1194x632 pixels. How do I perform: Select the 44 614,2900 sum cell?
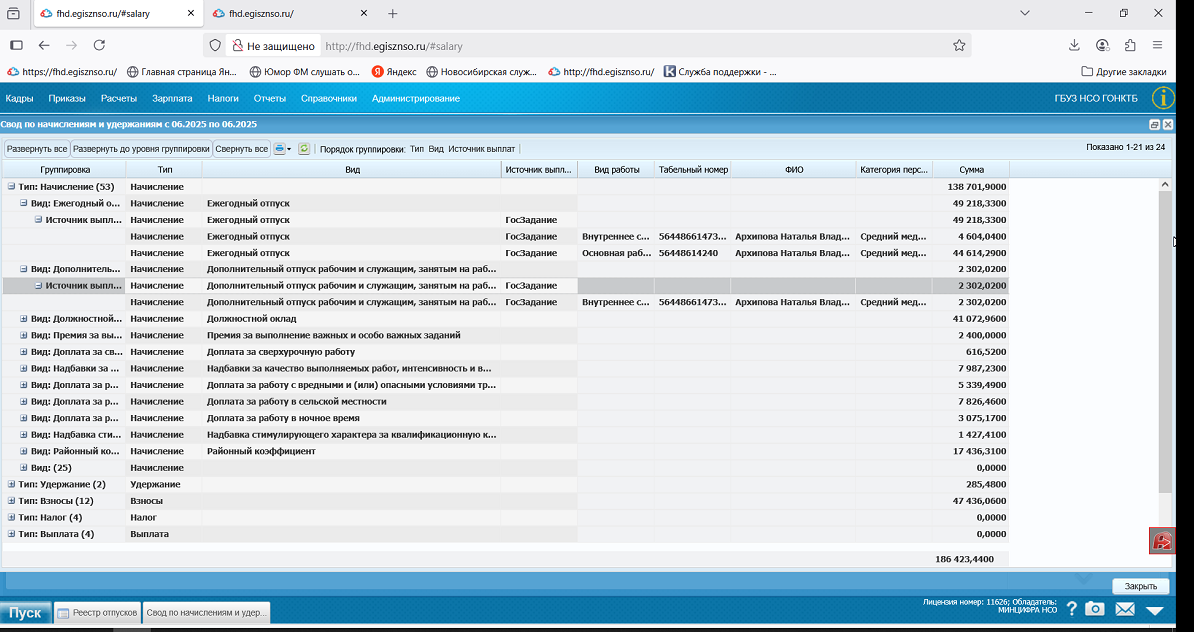click(x=971, y=253)
